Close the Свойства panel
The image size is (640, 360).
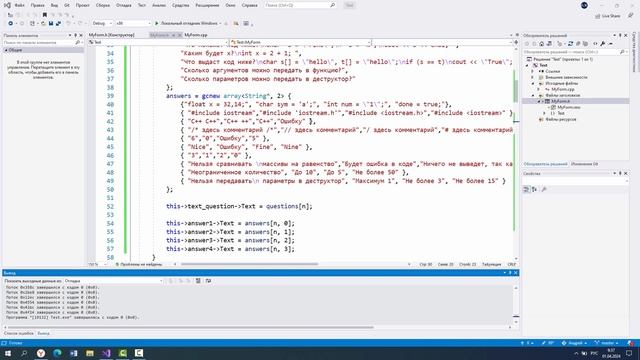click(x=626, y=173)
